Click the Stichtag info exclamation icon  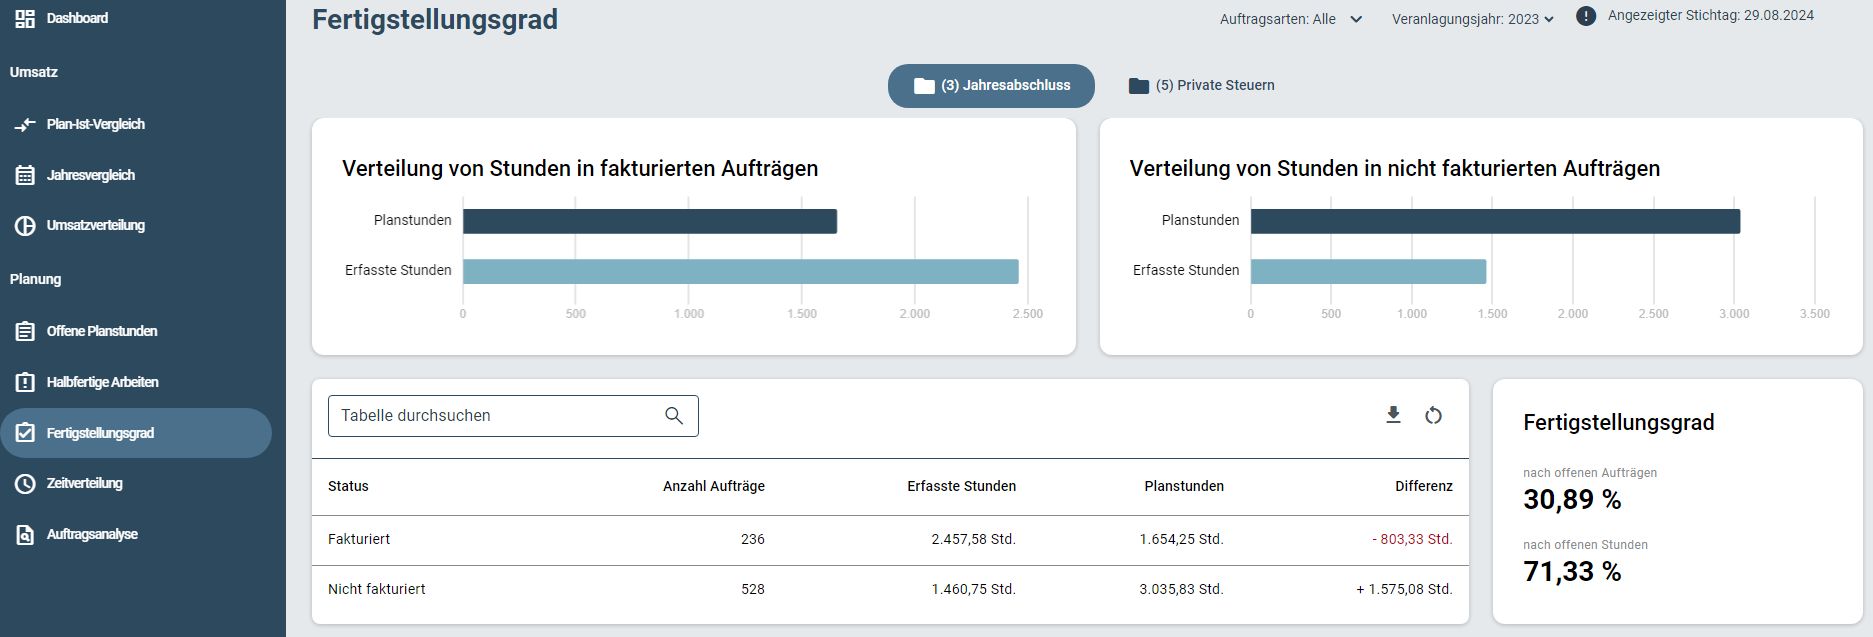coord(1585,16)
